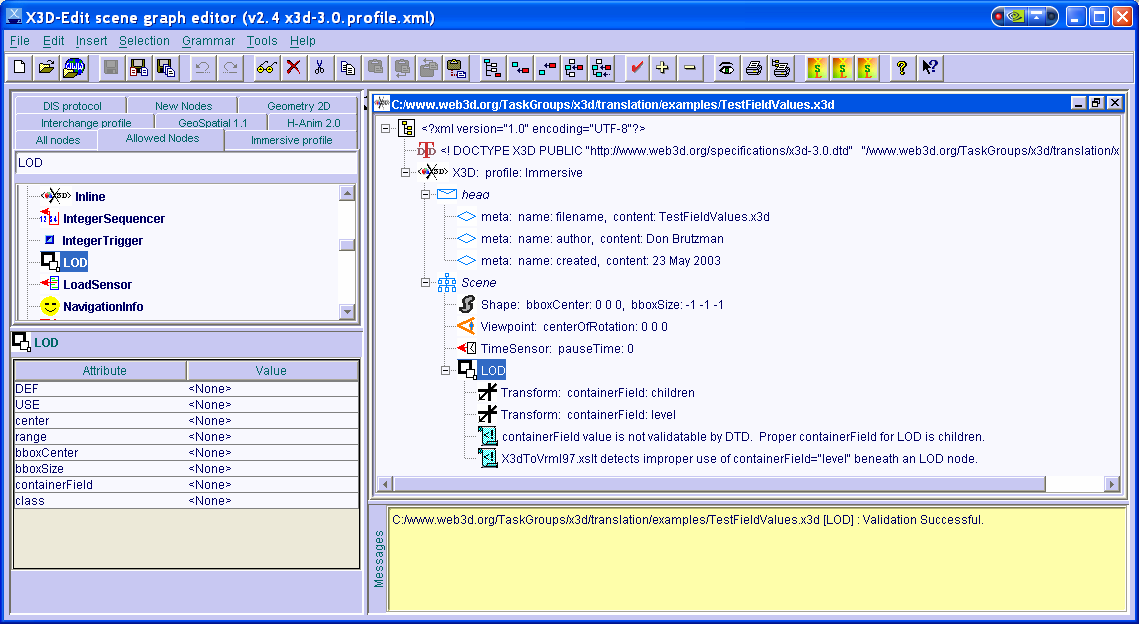Open the Grammar menu
Screen dimensions: 1139x624
click(208, 41)
